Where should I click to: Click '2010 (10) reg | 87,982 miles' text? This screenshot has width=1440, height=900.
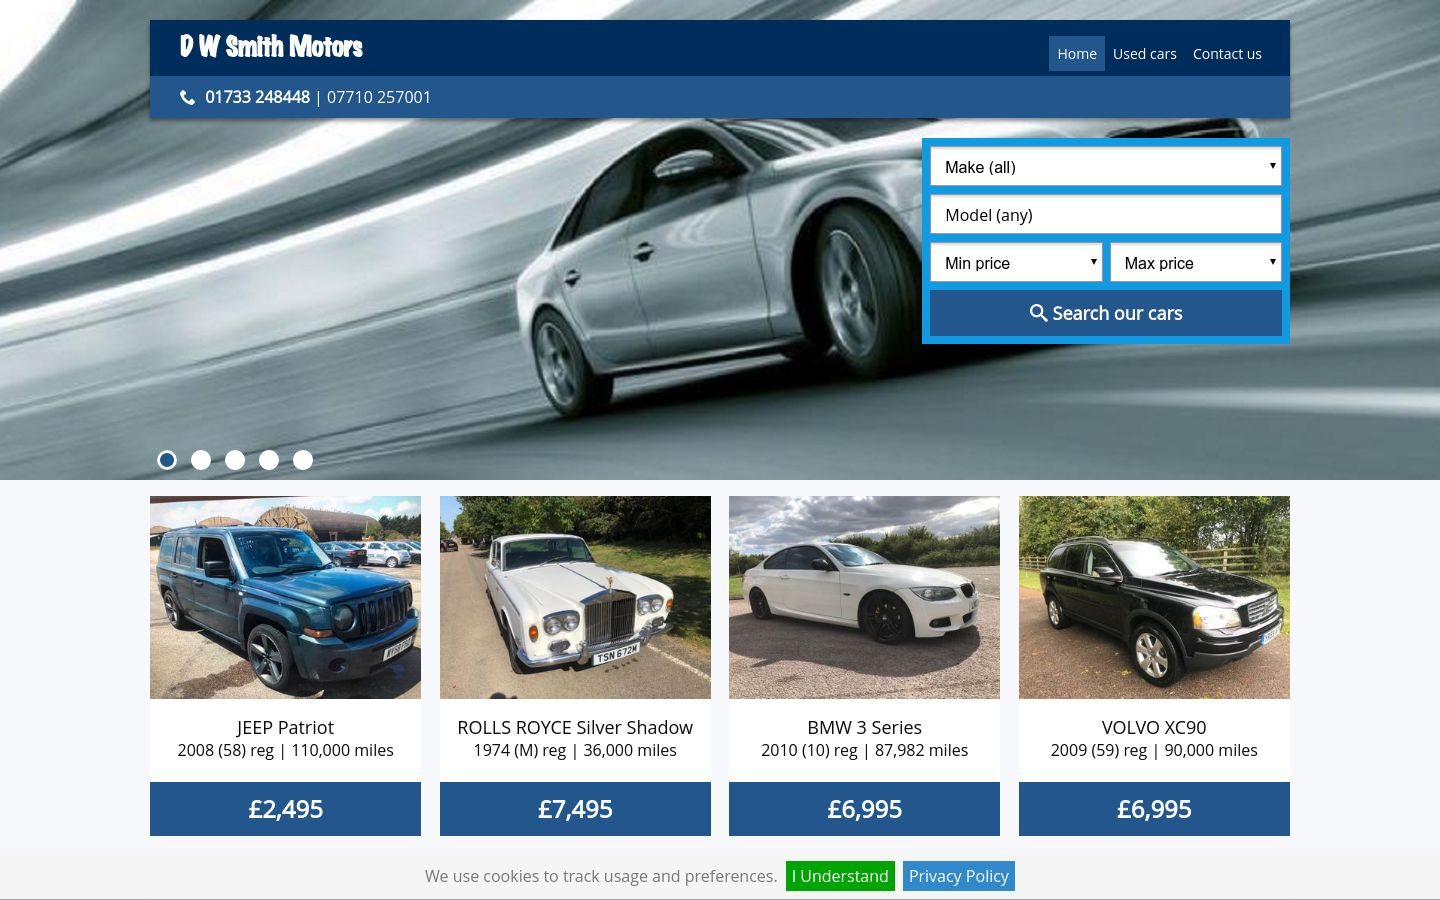pos(864,751)
